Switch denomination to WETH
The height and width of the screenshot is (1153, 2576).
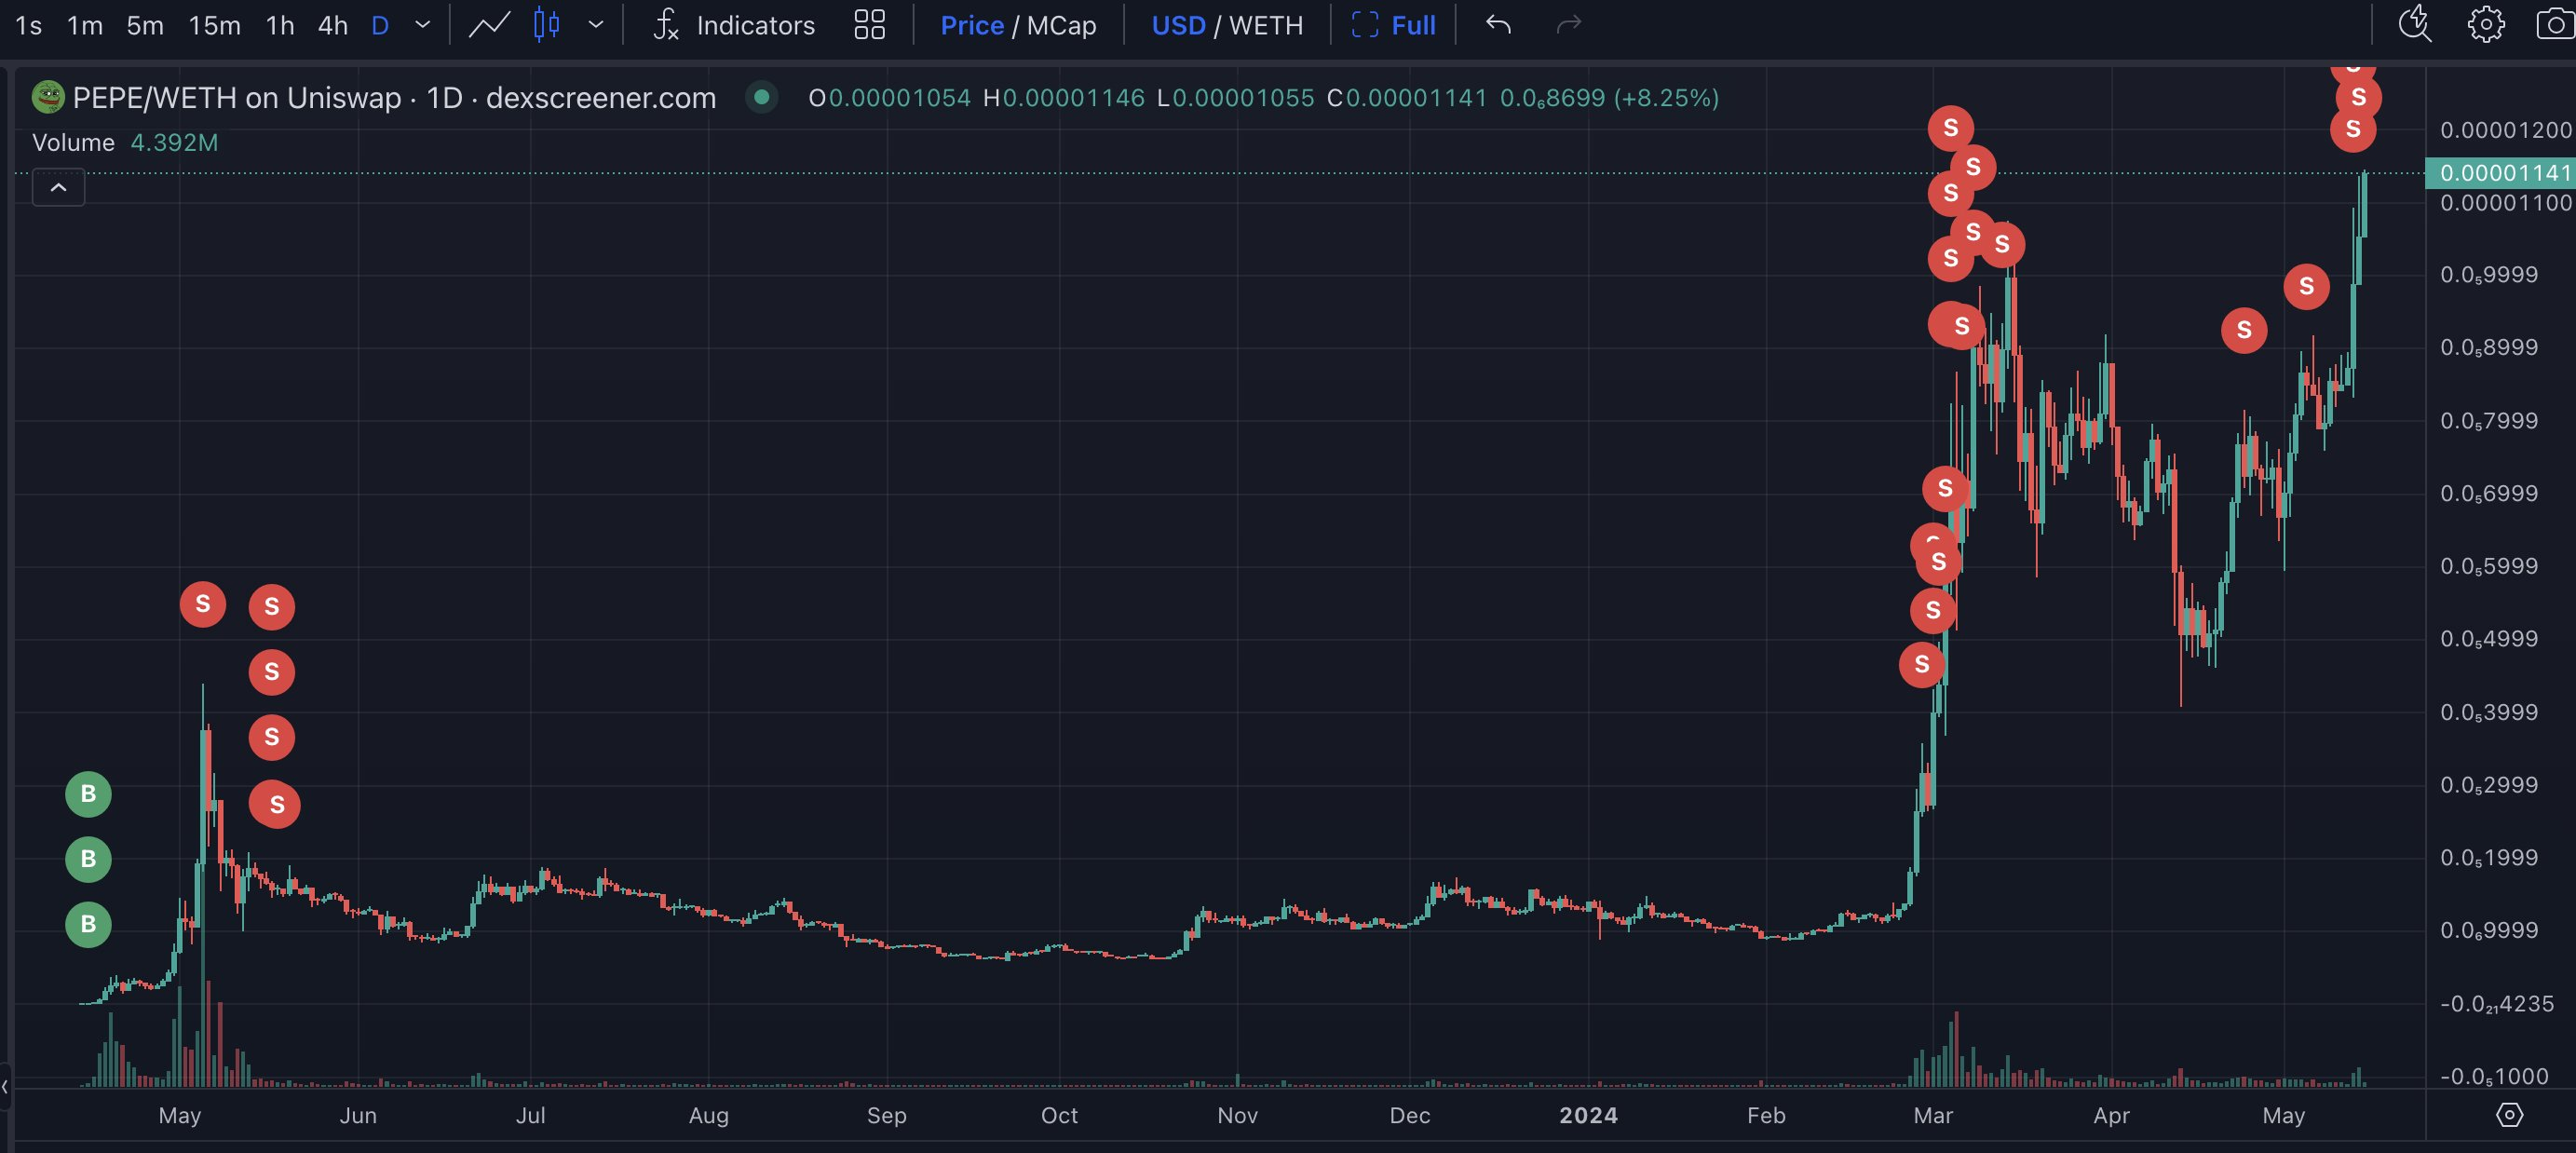pyautogui.click(x=1265, y=25)
